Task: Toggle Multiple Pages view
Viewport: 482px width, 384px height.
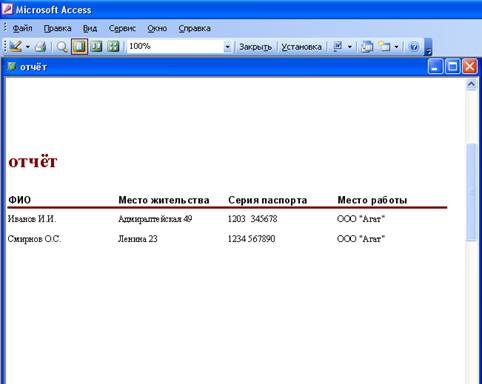Action: [113, 46]
